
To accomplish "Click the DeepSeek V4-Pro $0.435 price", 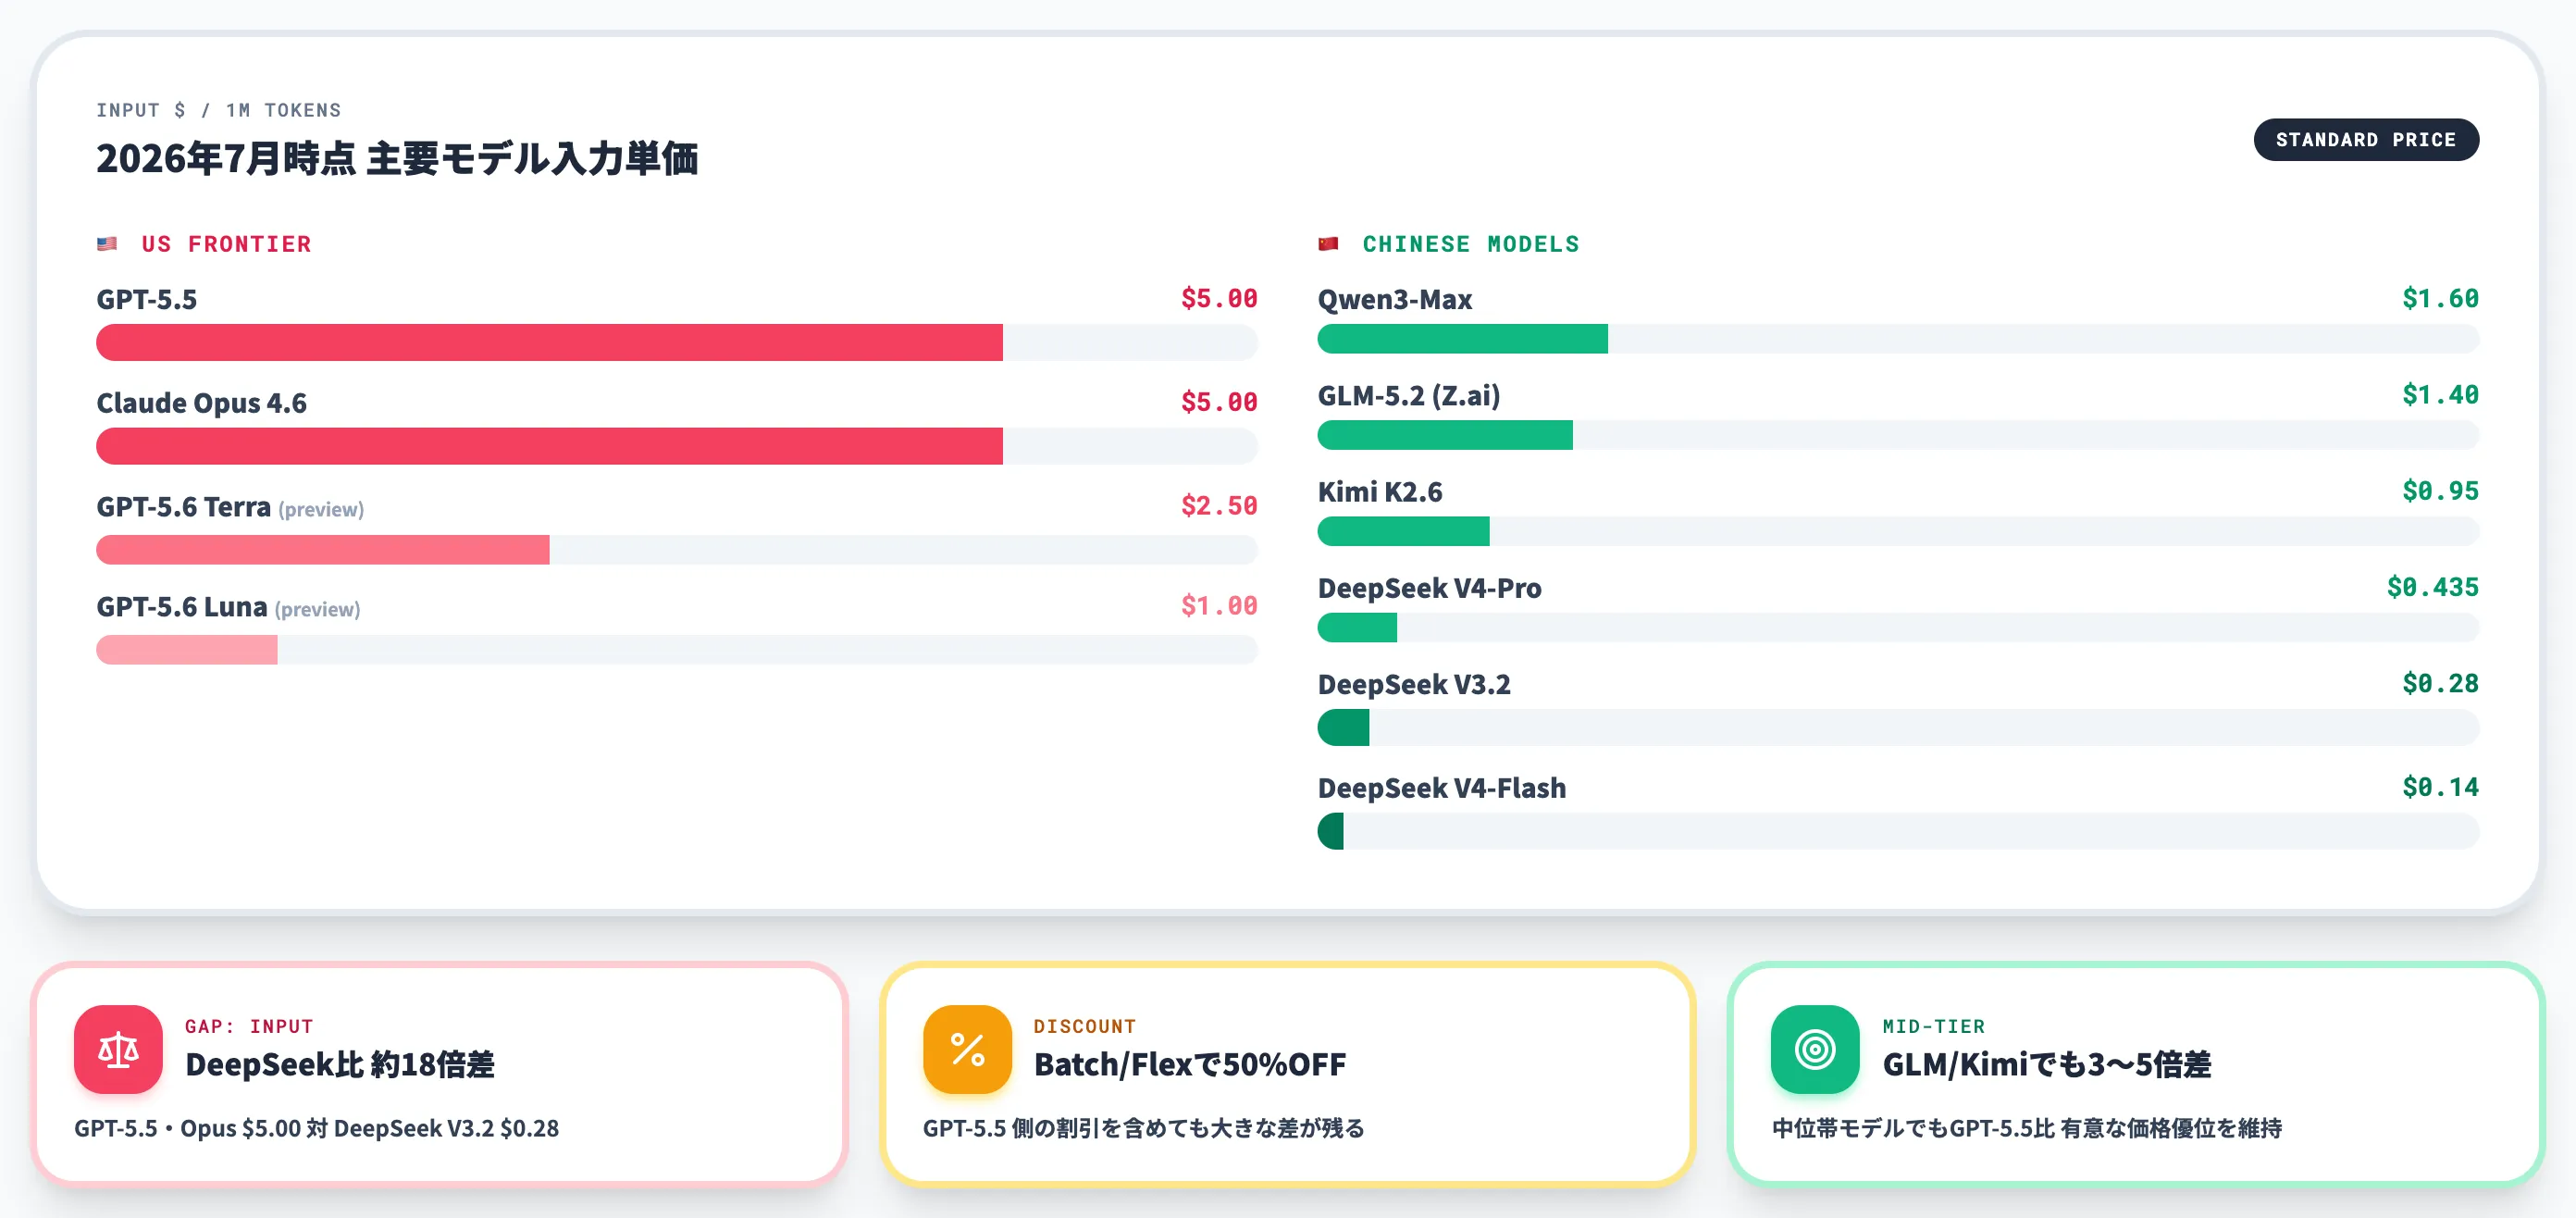I will point(2433,587).
